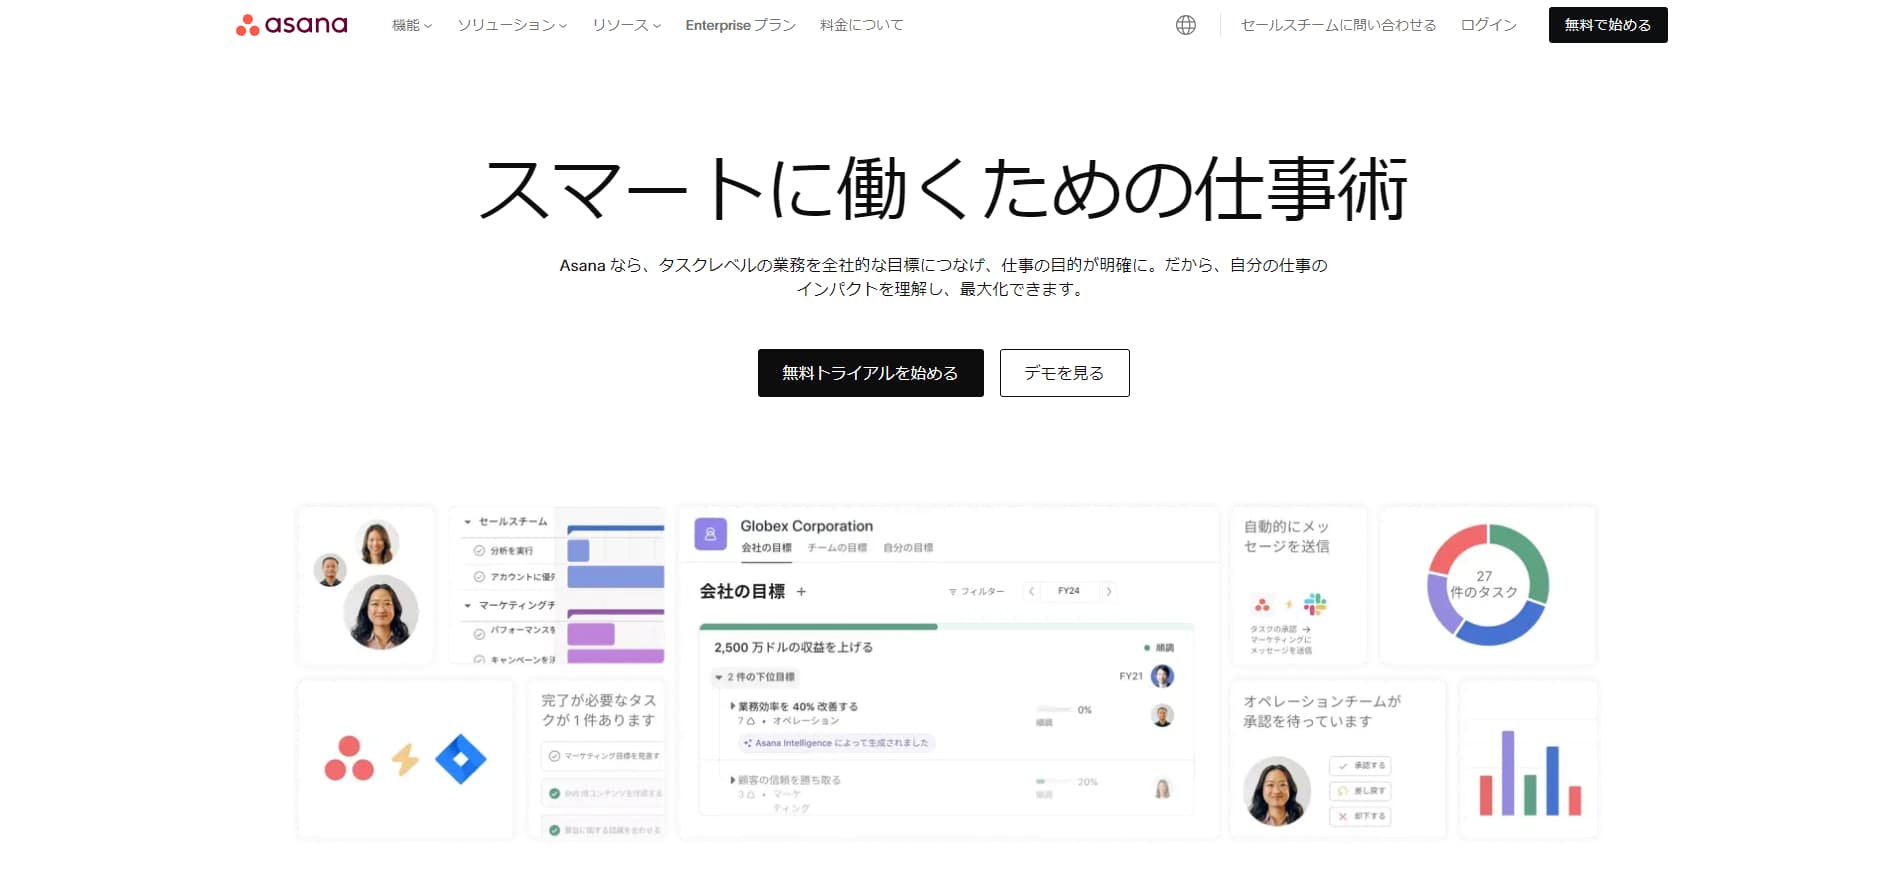Click the green revenue goal progress bar

[818, 627]
